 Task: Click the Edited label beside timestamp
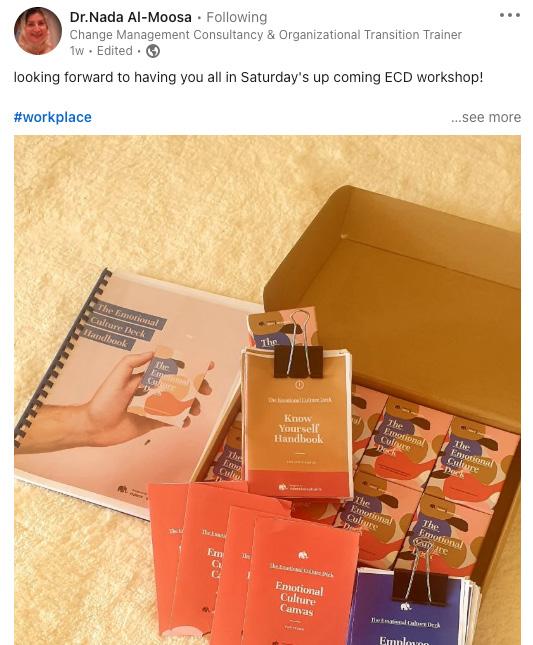point(115,51)
